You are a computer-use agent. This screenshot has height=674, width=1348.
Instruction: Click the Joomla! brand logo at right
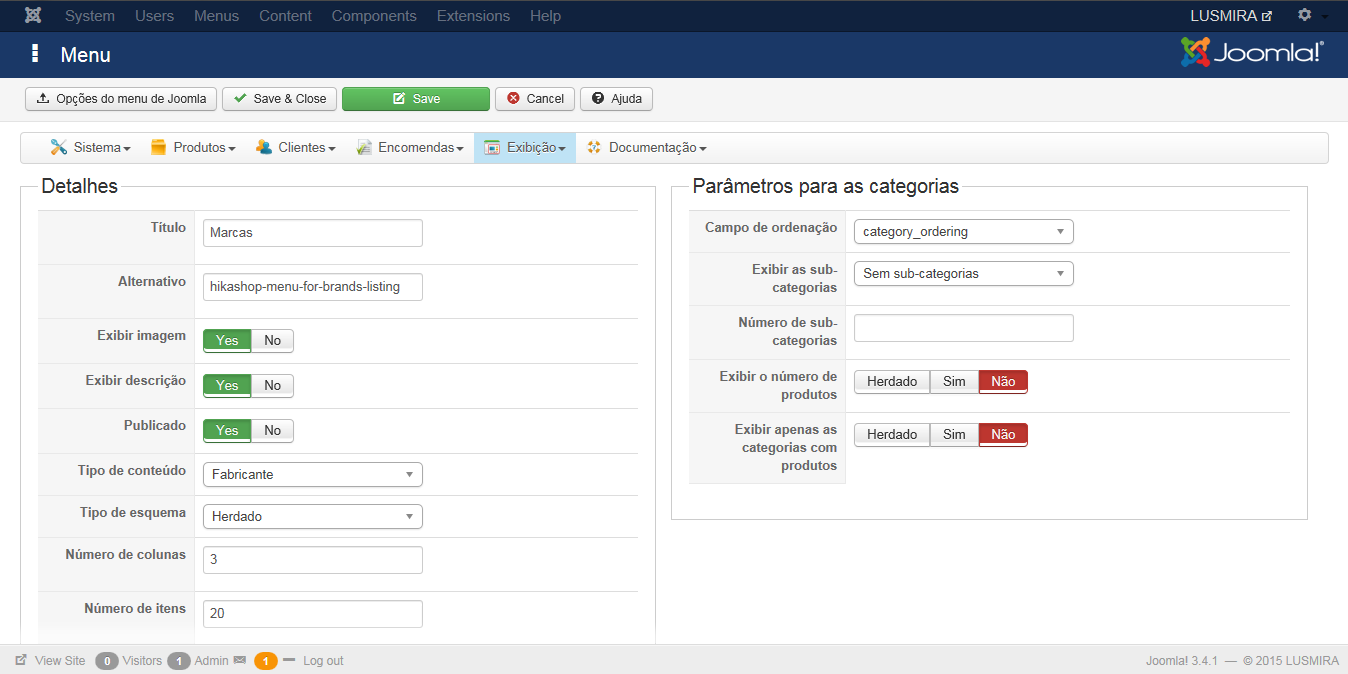click(x=1252, y=53)
